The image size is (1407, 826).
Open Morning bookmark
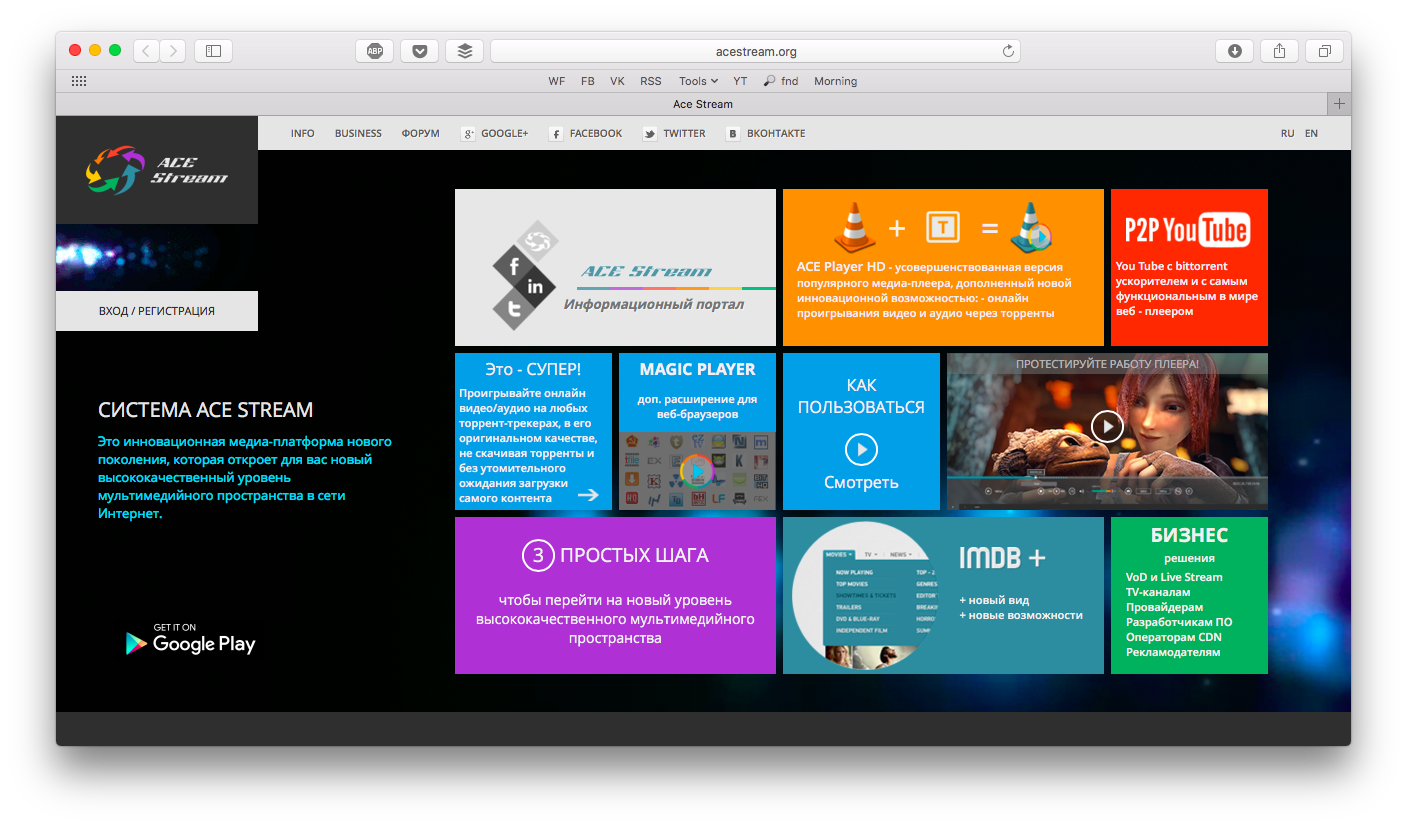tap(835, 81)
